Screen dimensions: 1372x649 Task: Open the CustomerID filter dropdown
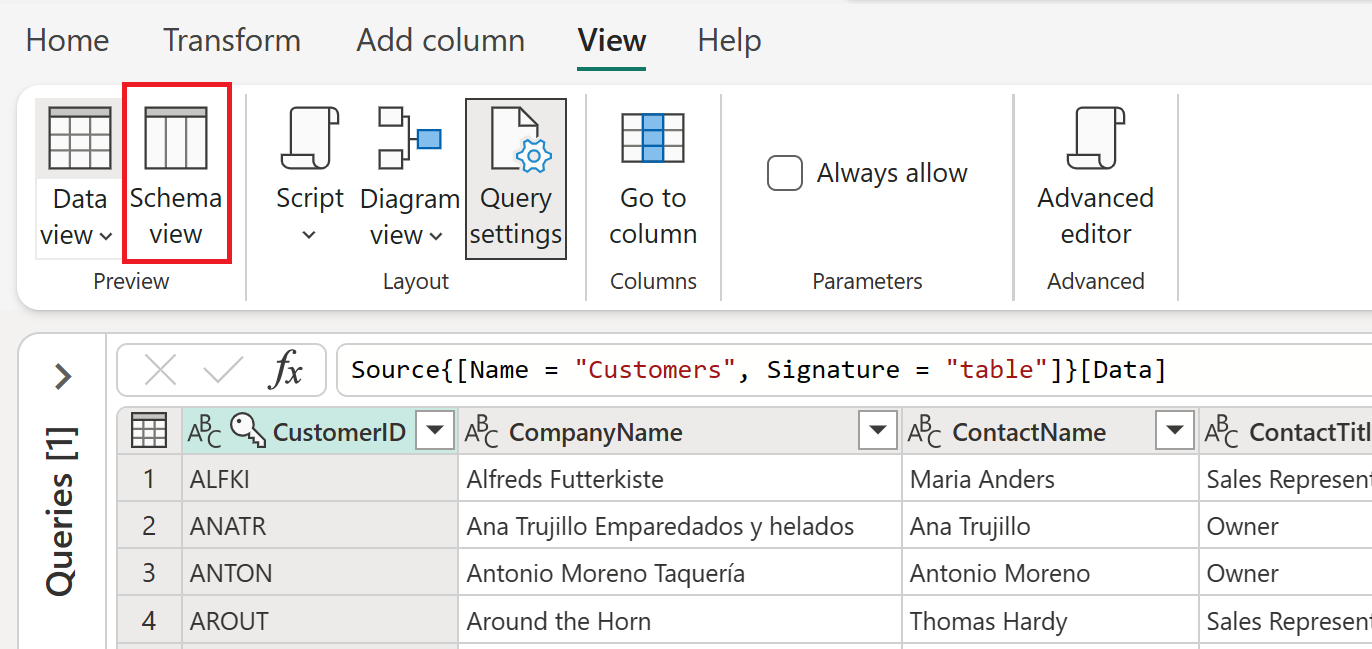coord(434,430)
